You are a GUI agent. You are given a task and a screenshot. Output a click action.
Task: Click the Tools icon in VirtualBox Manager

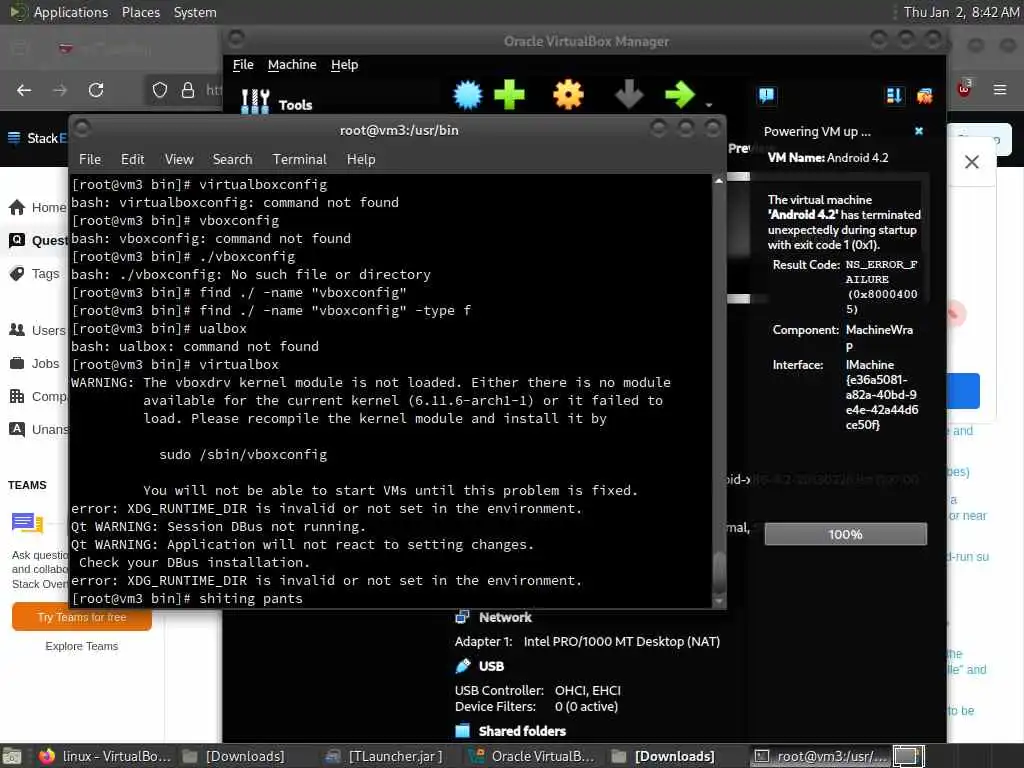(255, 103)
